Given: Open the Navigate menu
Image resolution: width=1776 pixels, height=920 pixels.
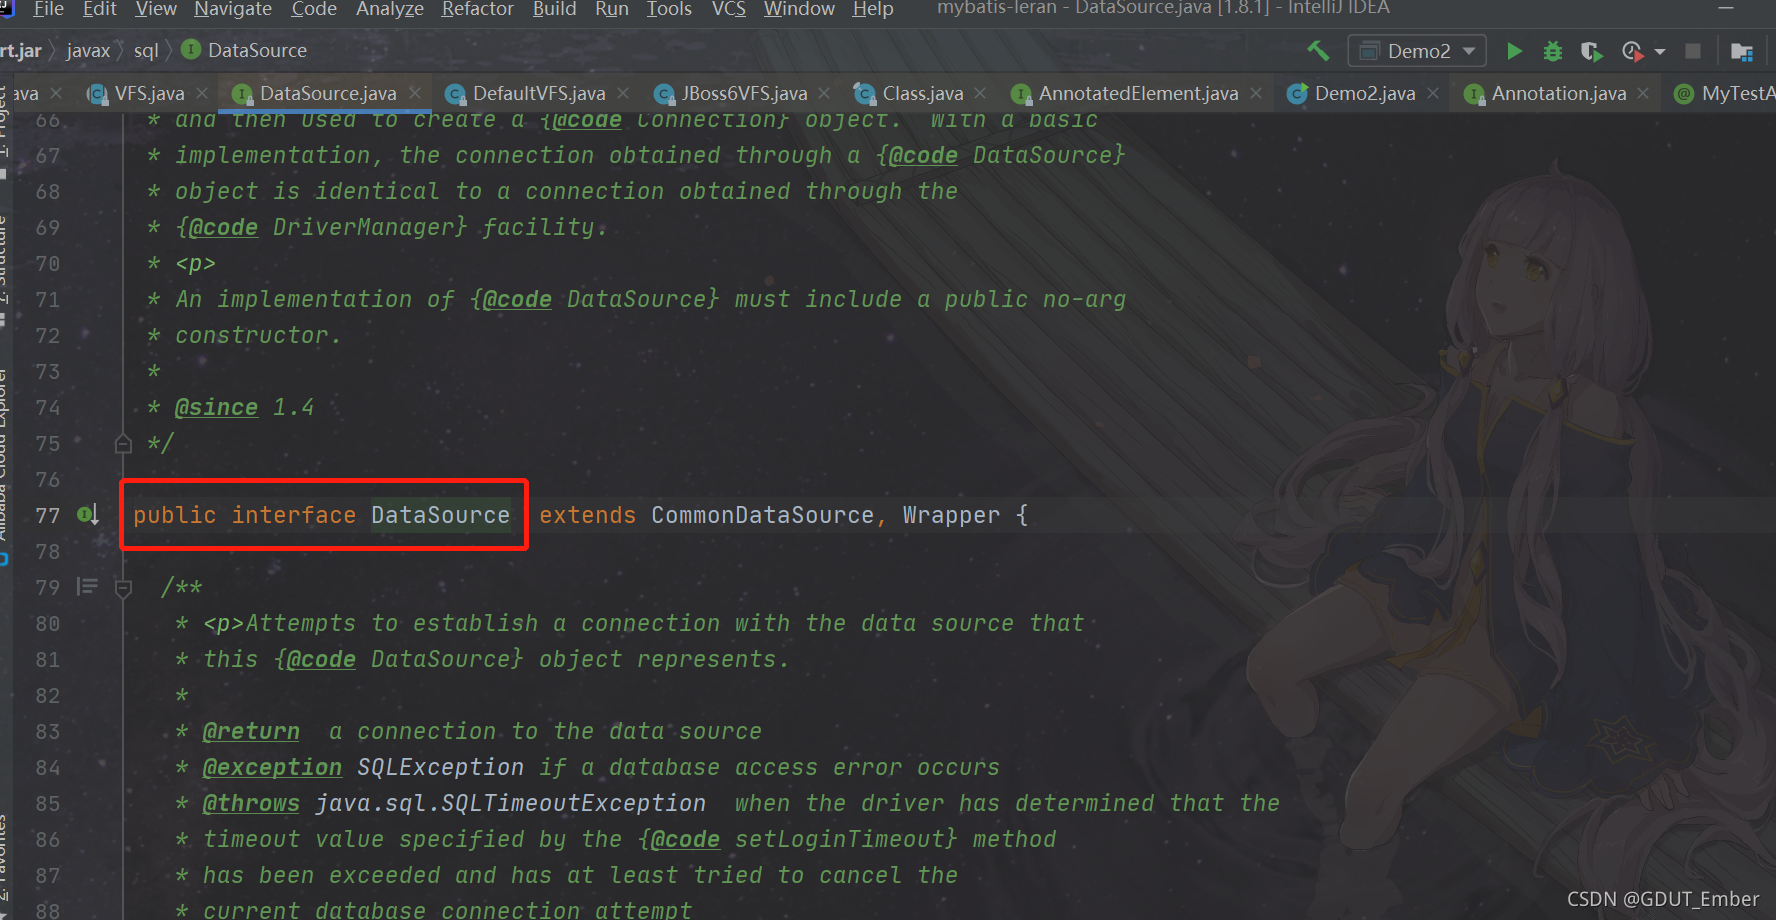Looking at the screenshot, I should pyautogui.click(x=233, y=9).
